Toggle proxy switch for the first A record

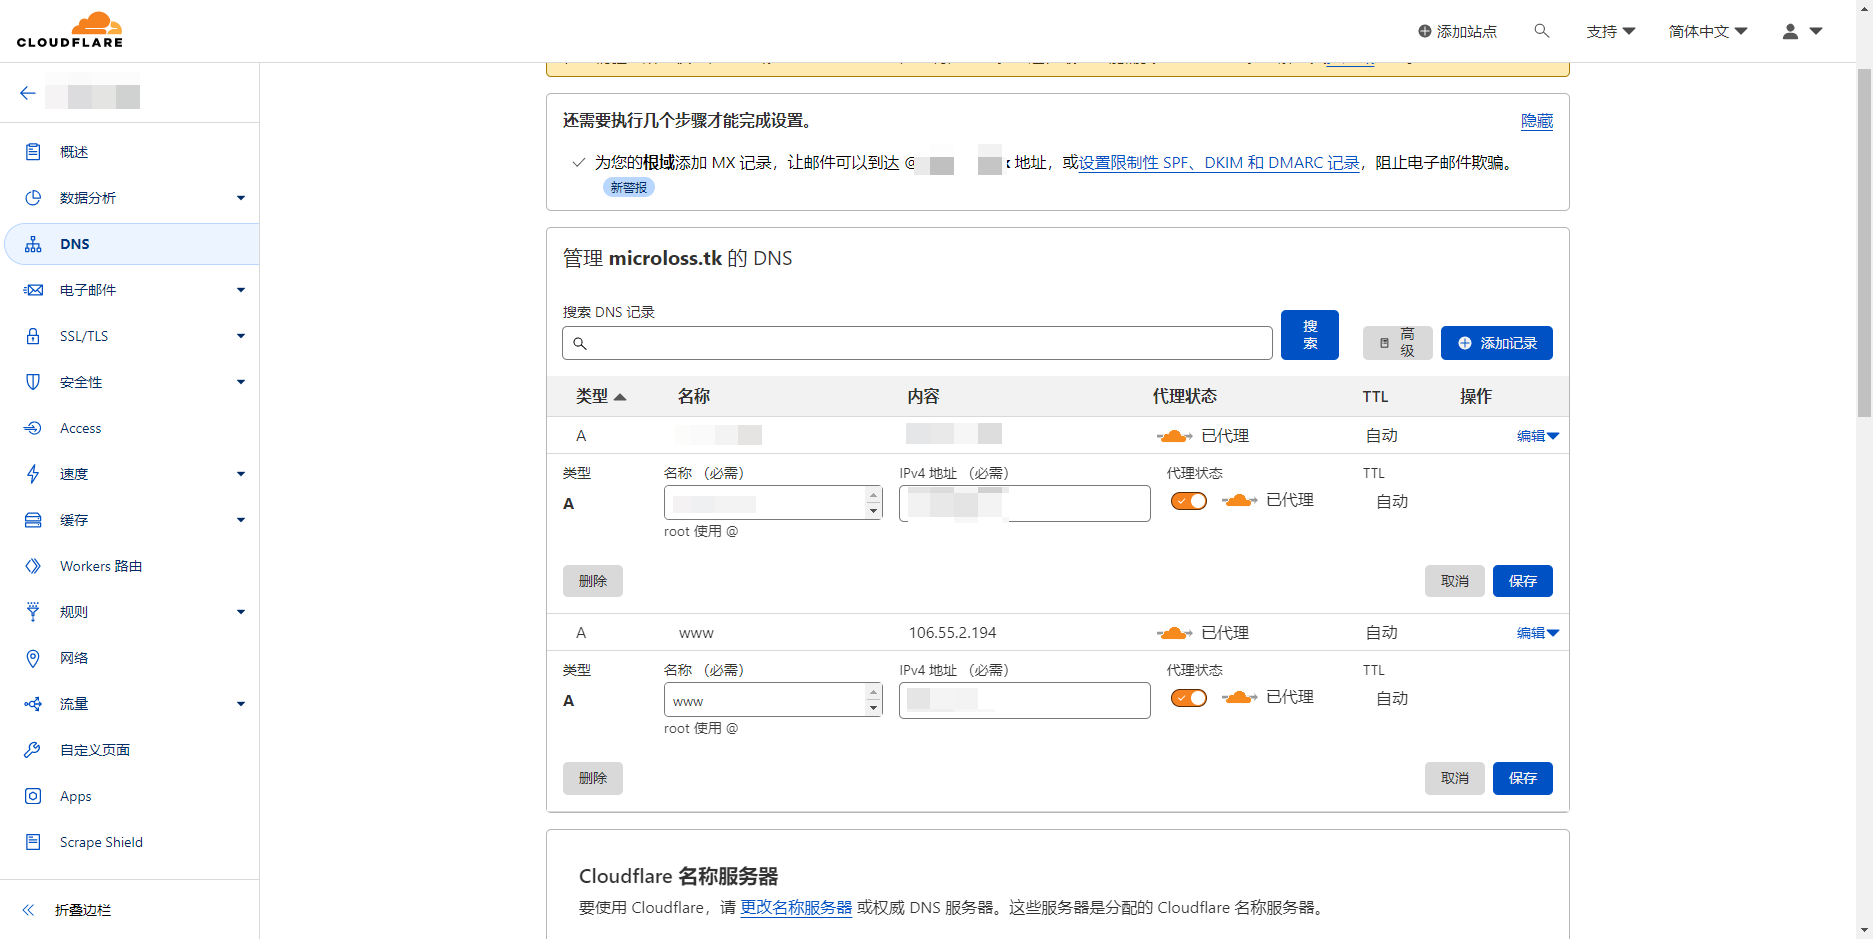click(1189, 501)
